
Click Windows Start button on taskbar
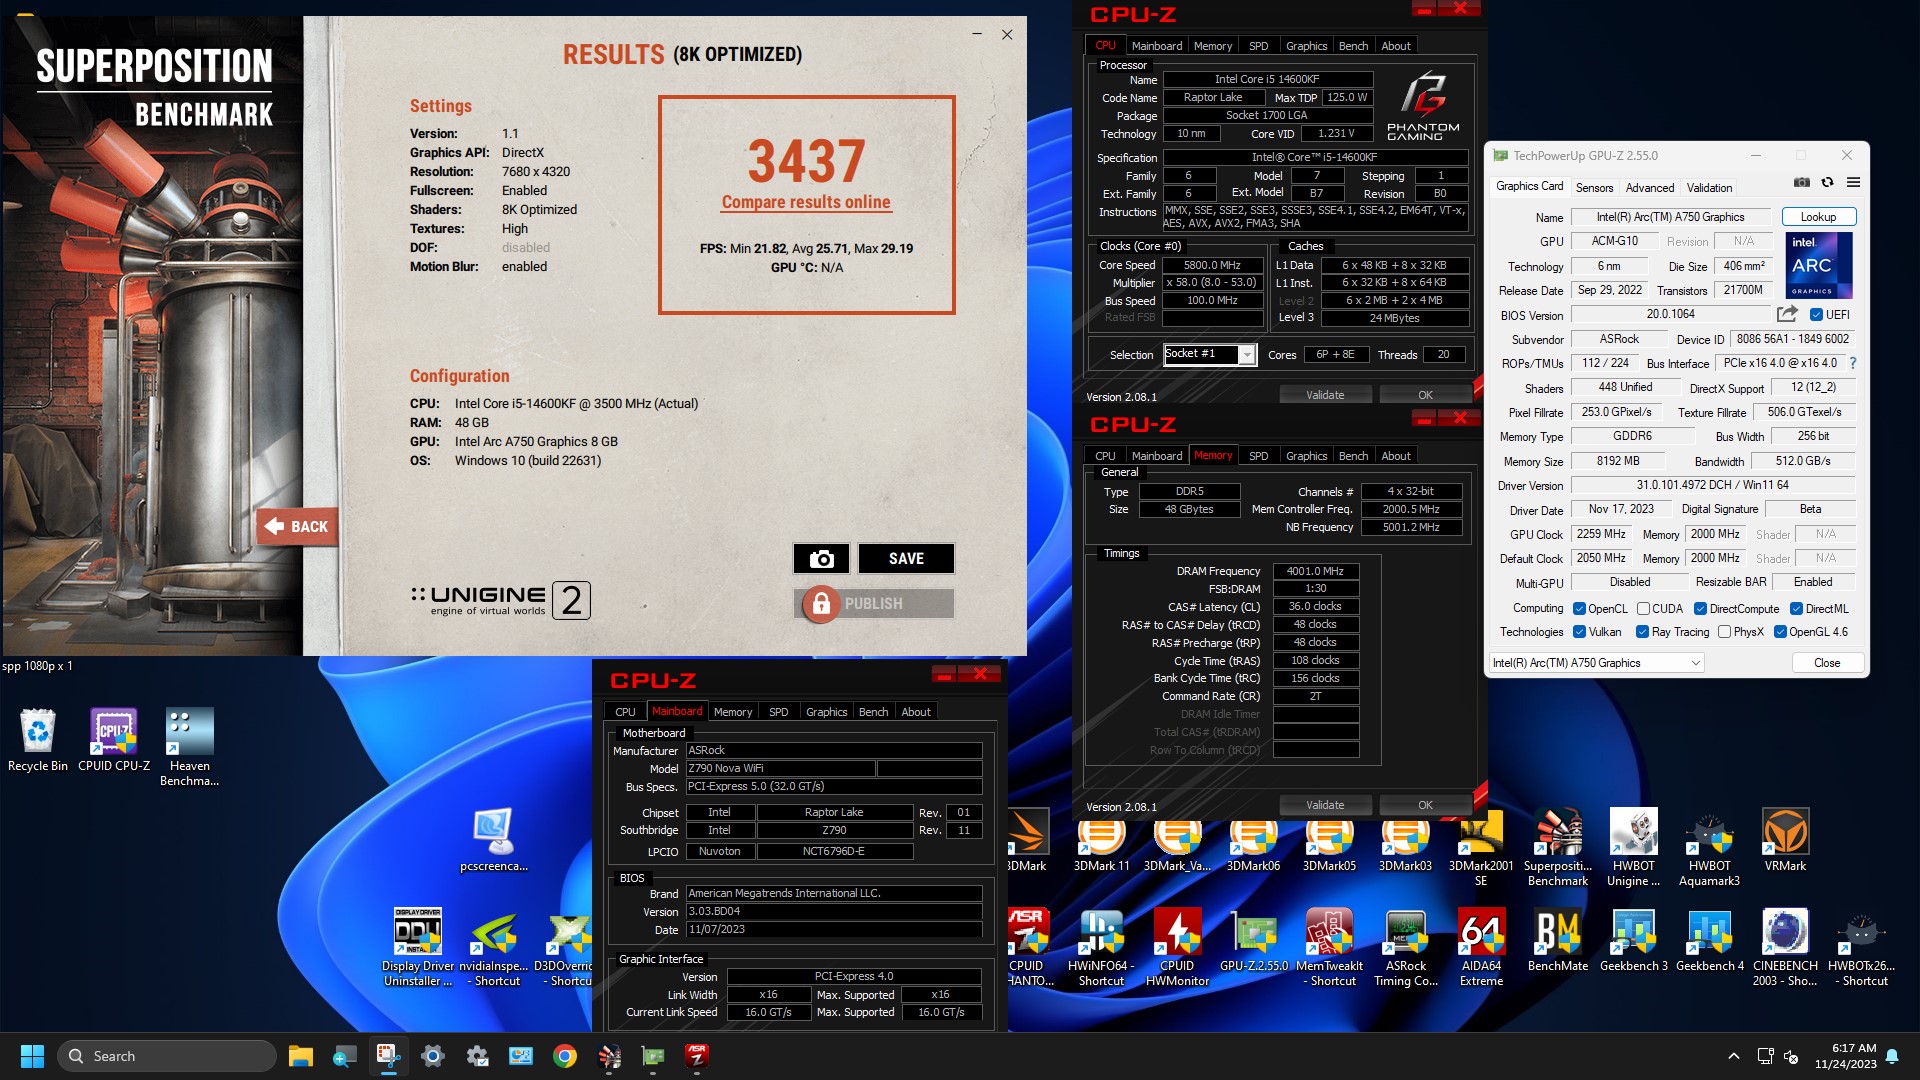tap(32, 1056)
